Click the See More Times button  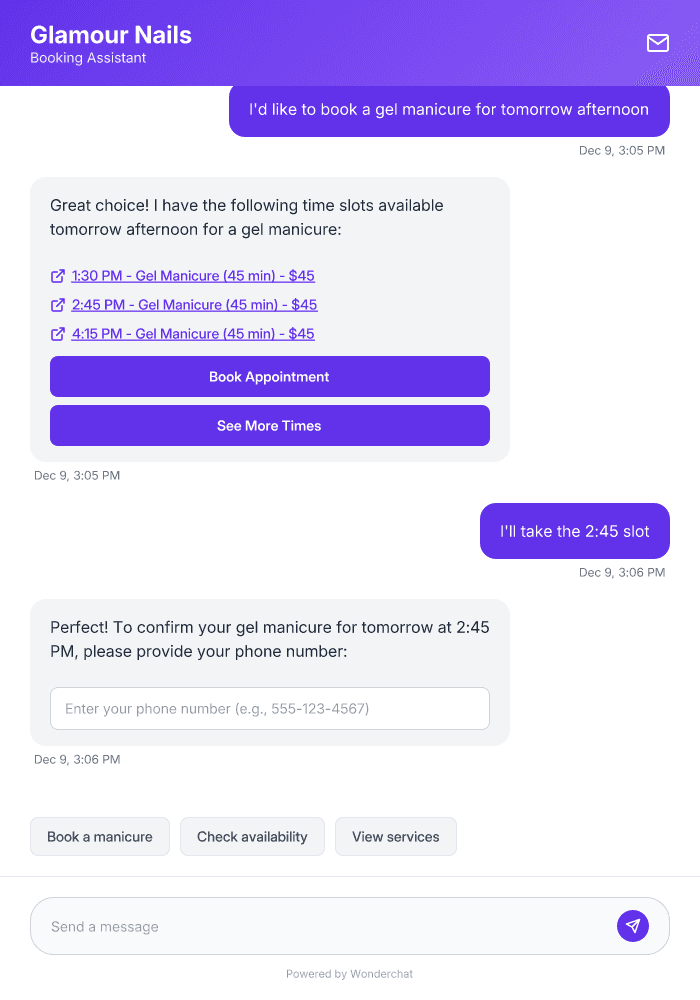tap(270, 425)
